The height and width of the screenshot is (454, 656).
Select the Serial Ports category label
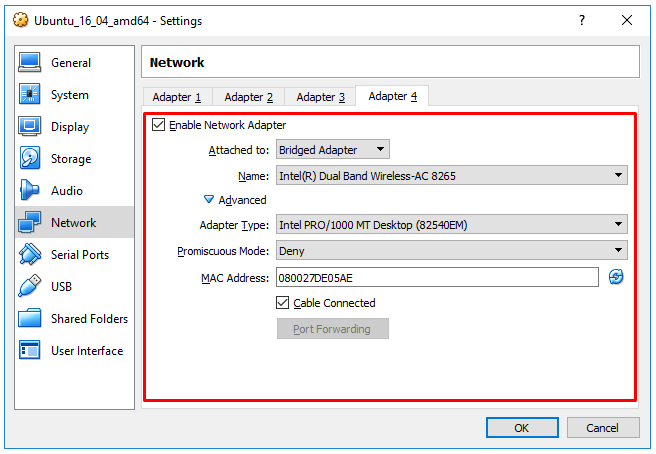pyautogui.click(x=80, y=255)
